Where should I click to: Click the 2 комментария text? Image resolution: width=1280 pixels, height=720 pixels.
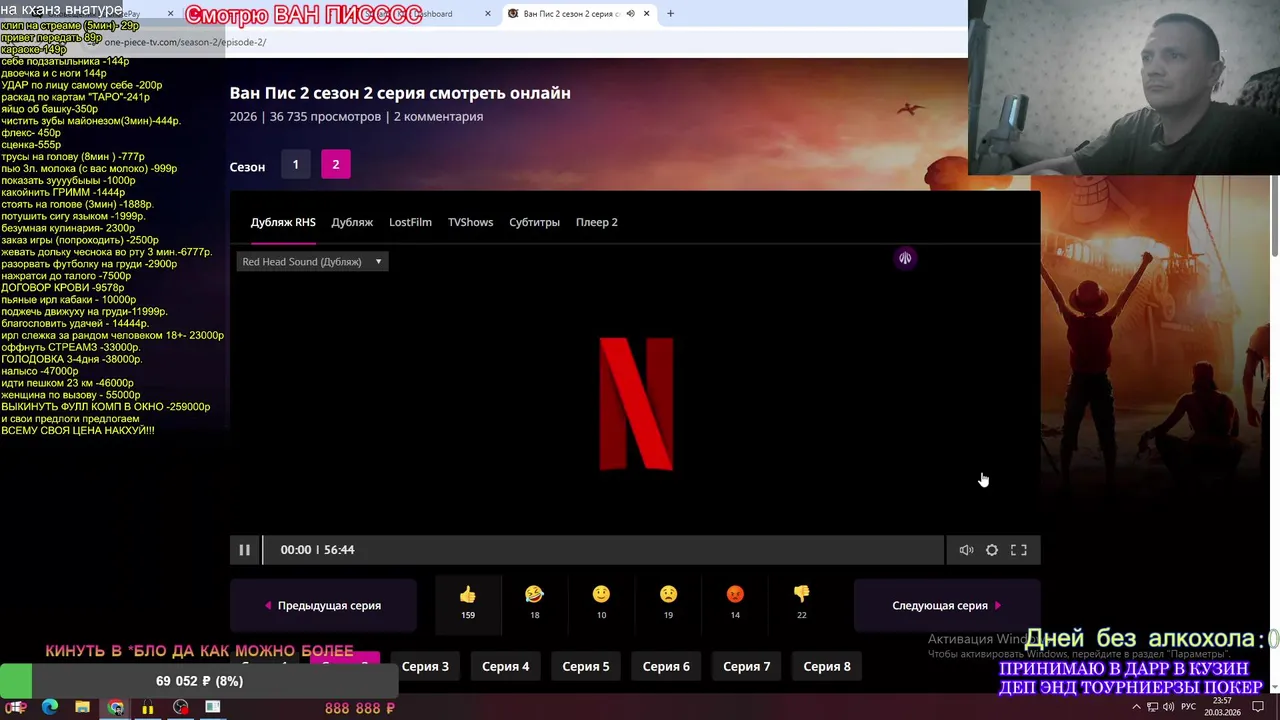[438, 117]
